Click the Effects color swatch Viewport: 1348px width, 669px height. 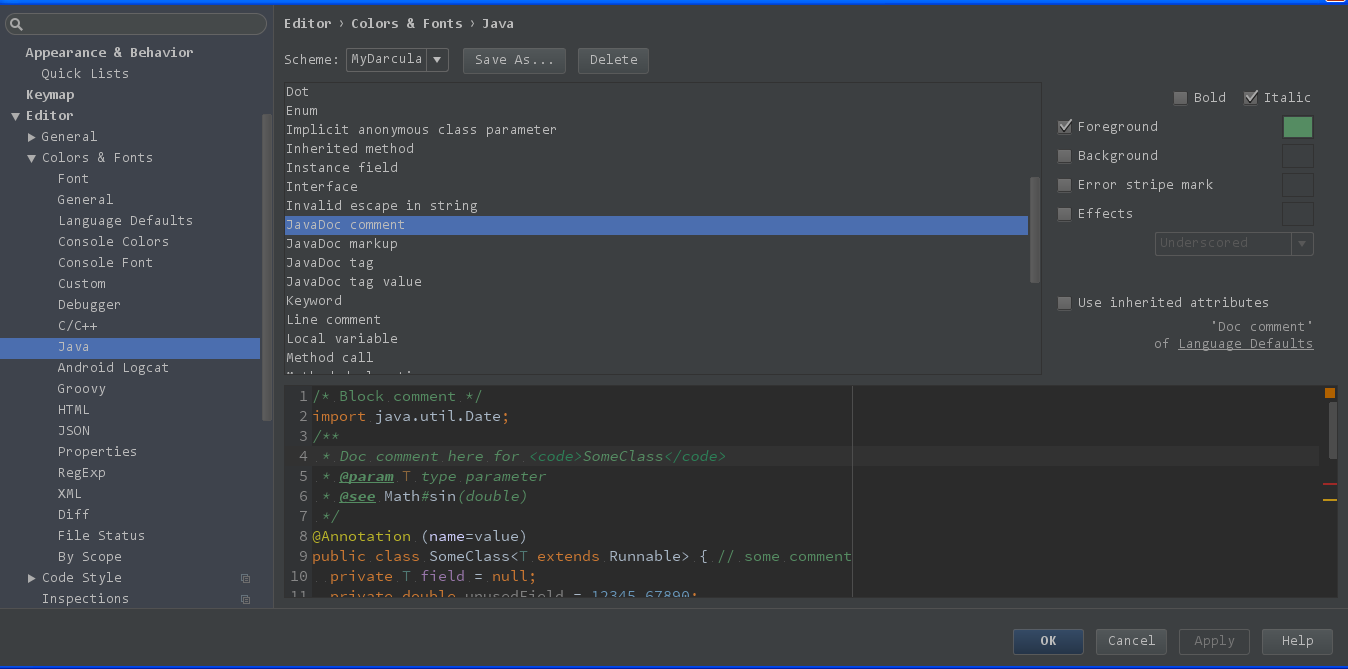(1298, 214)
